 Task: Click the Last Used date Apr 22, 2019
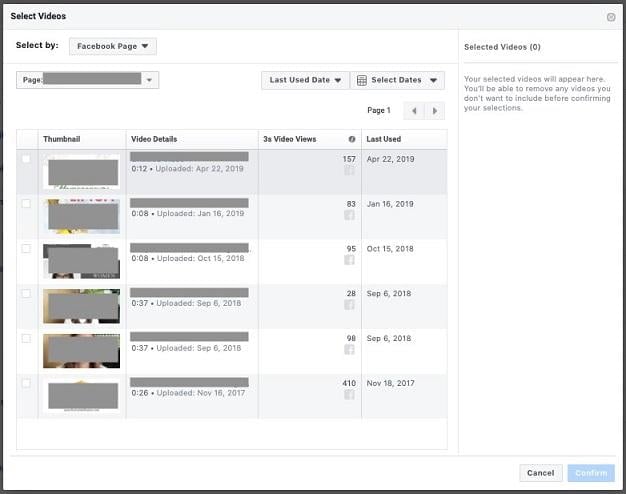pyautogui.click(x=390, y=159)
